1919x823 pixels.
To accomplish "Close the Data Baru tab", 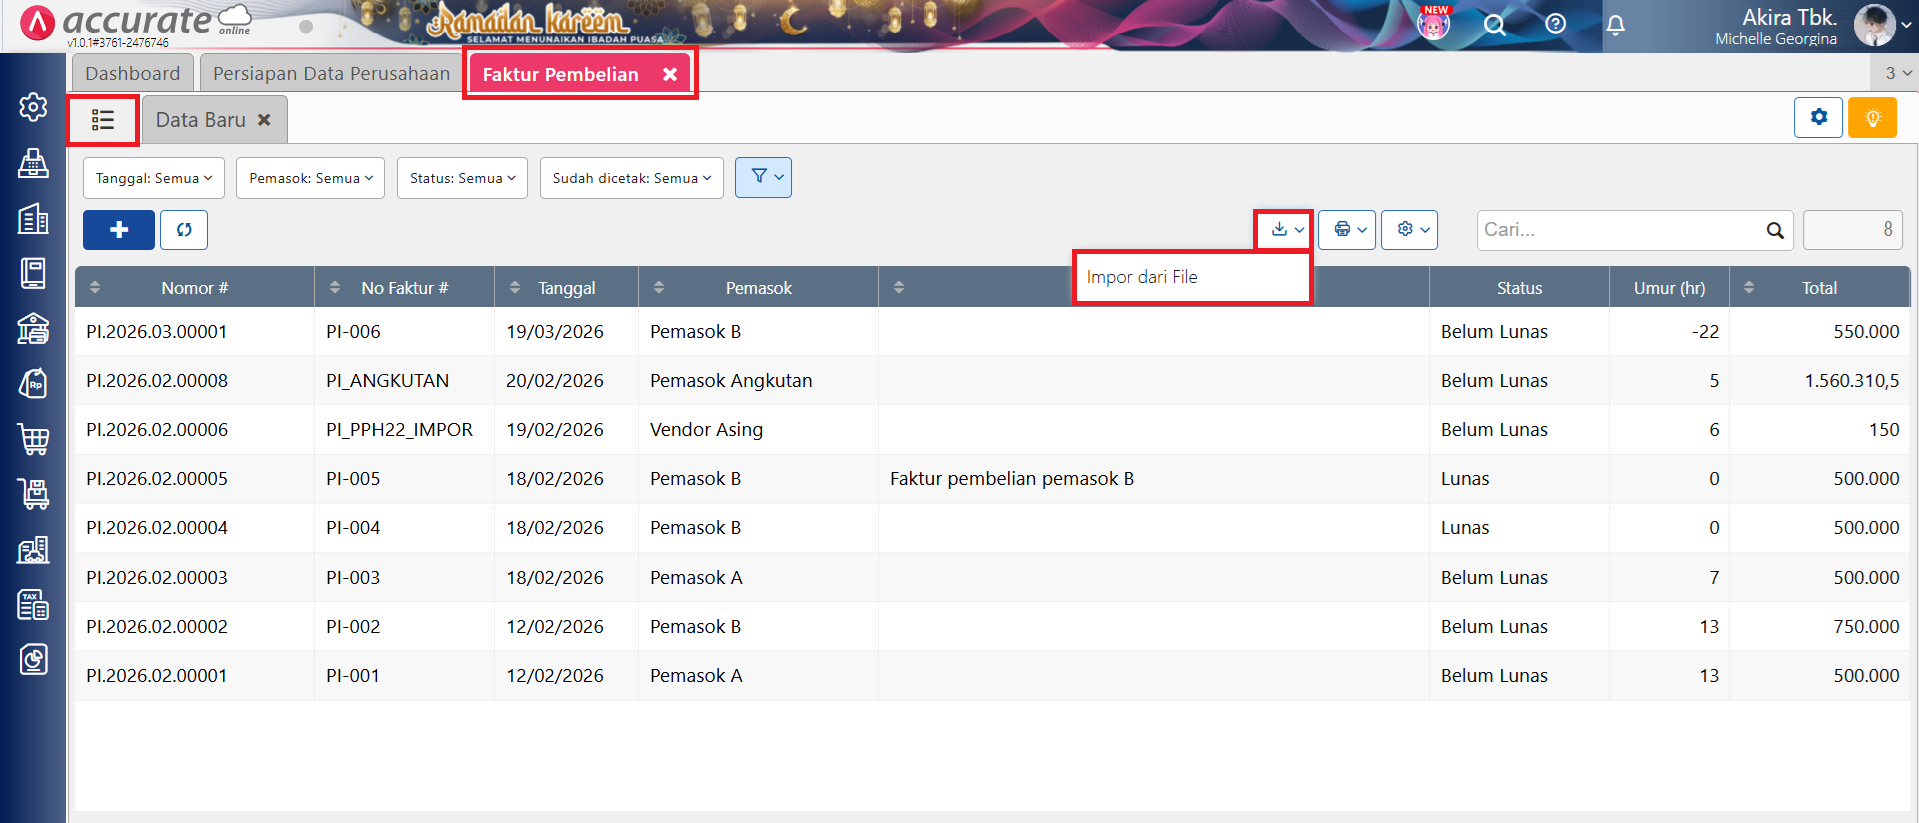I will tap(264, 120).
